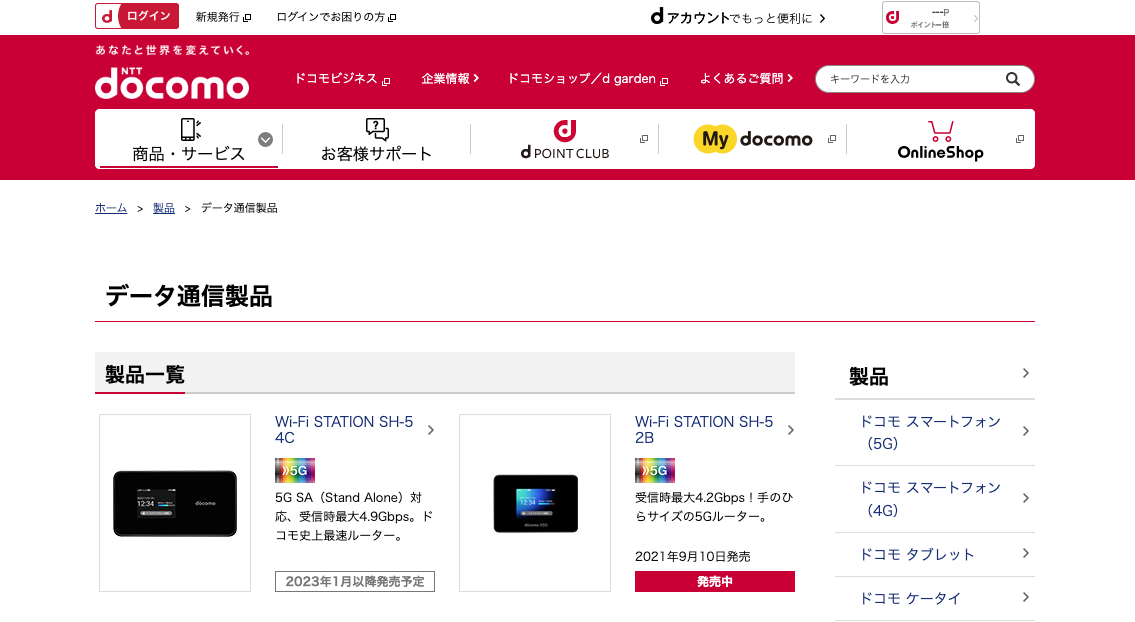Open ドコモビジネス link
Screen dimensions: 1135x622
342,79
